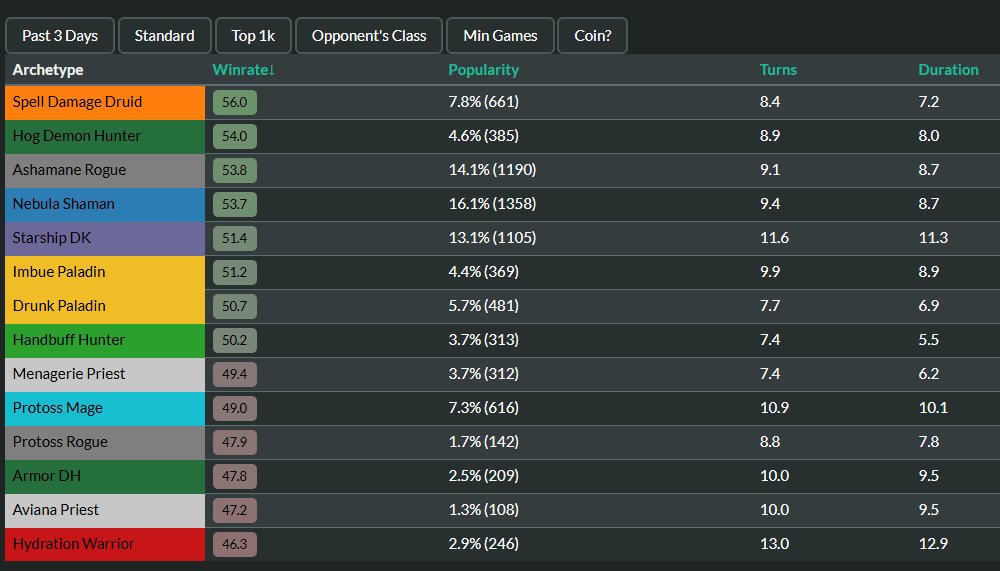The height and width of the screenshot is (571, 1000).
Task: Click Spell Damage Druid duration 7.2
Action: tap(929, 102)
